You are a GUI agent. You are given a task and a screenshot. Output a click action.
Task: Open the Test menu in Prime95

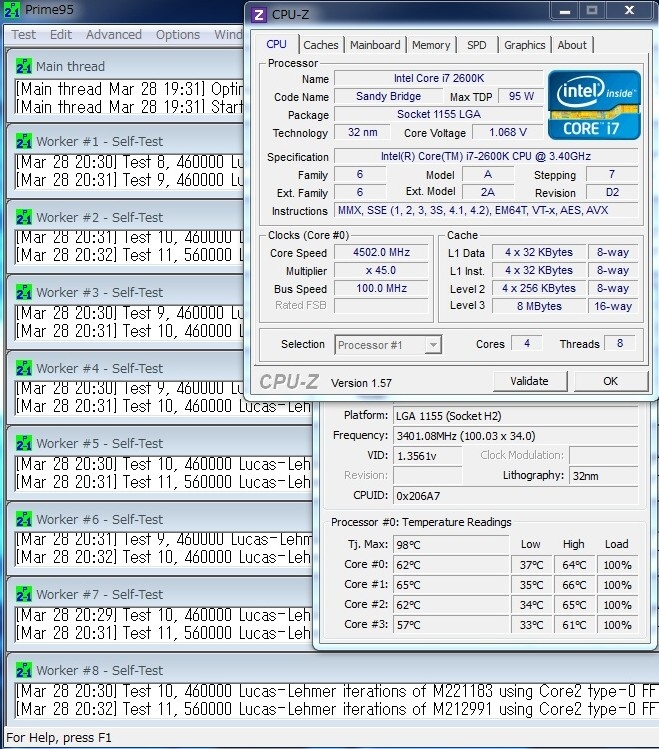[23, 35]
